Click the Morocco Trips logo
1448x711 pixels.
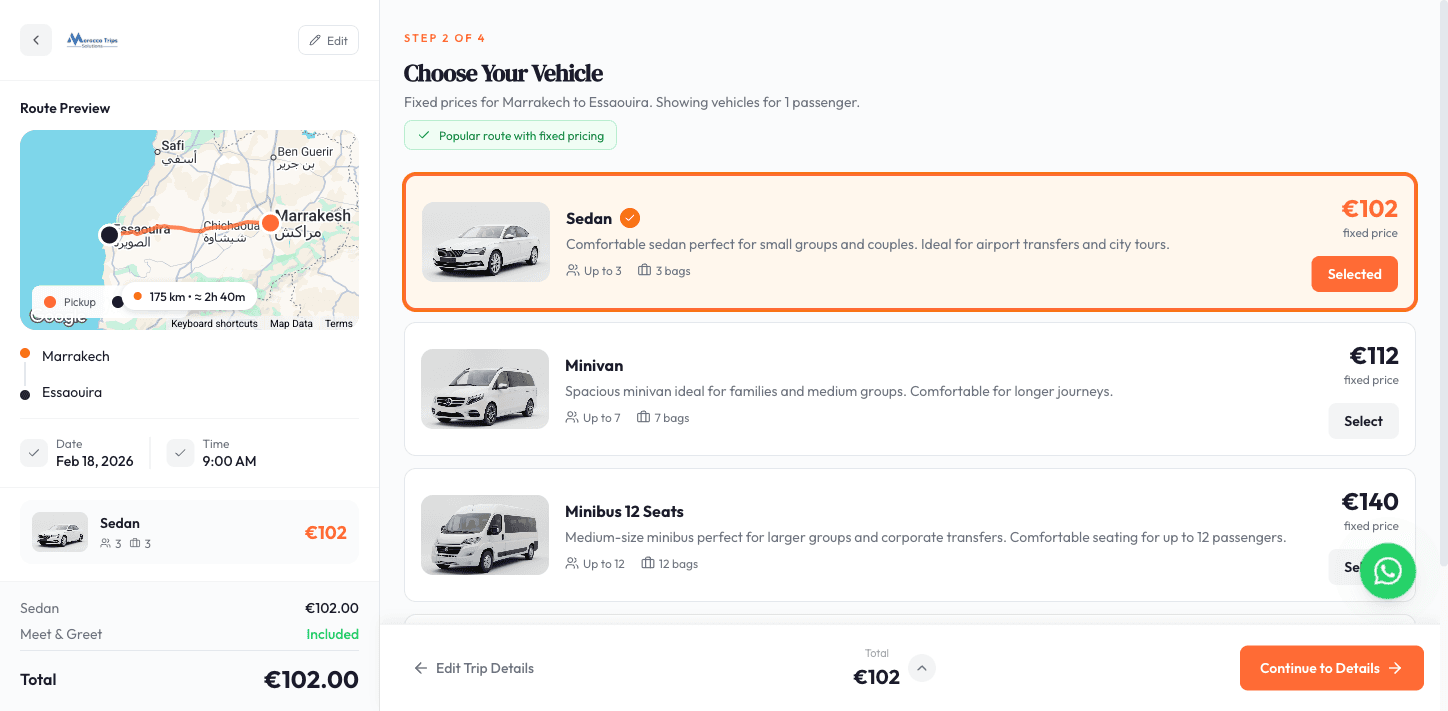point(92,40)
